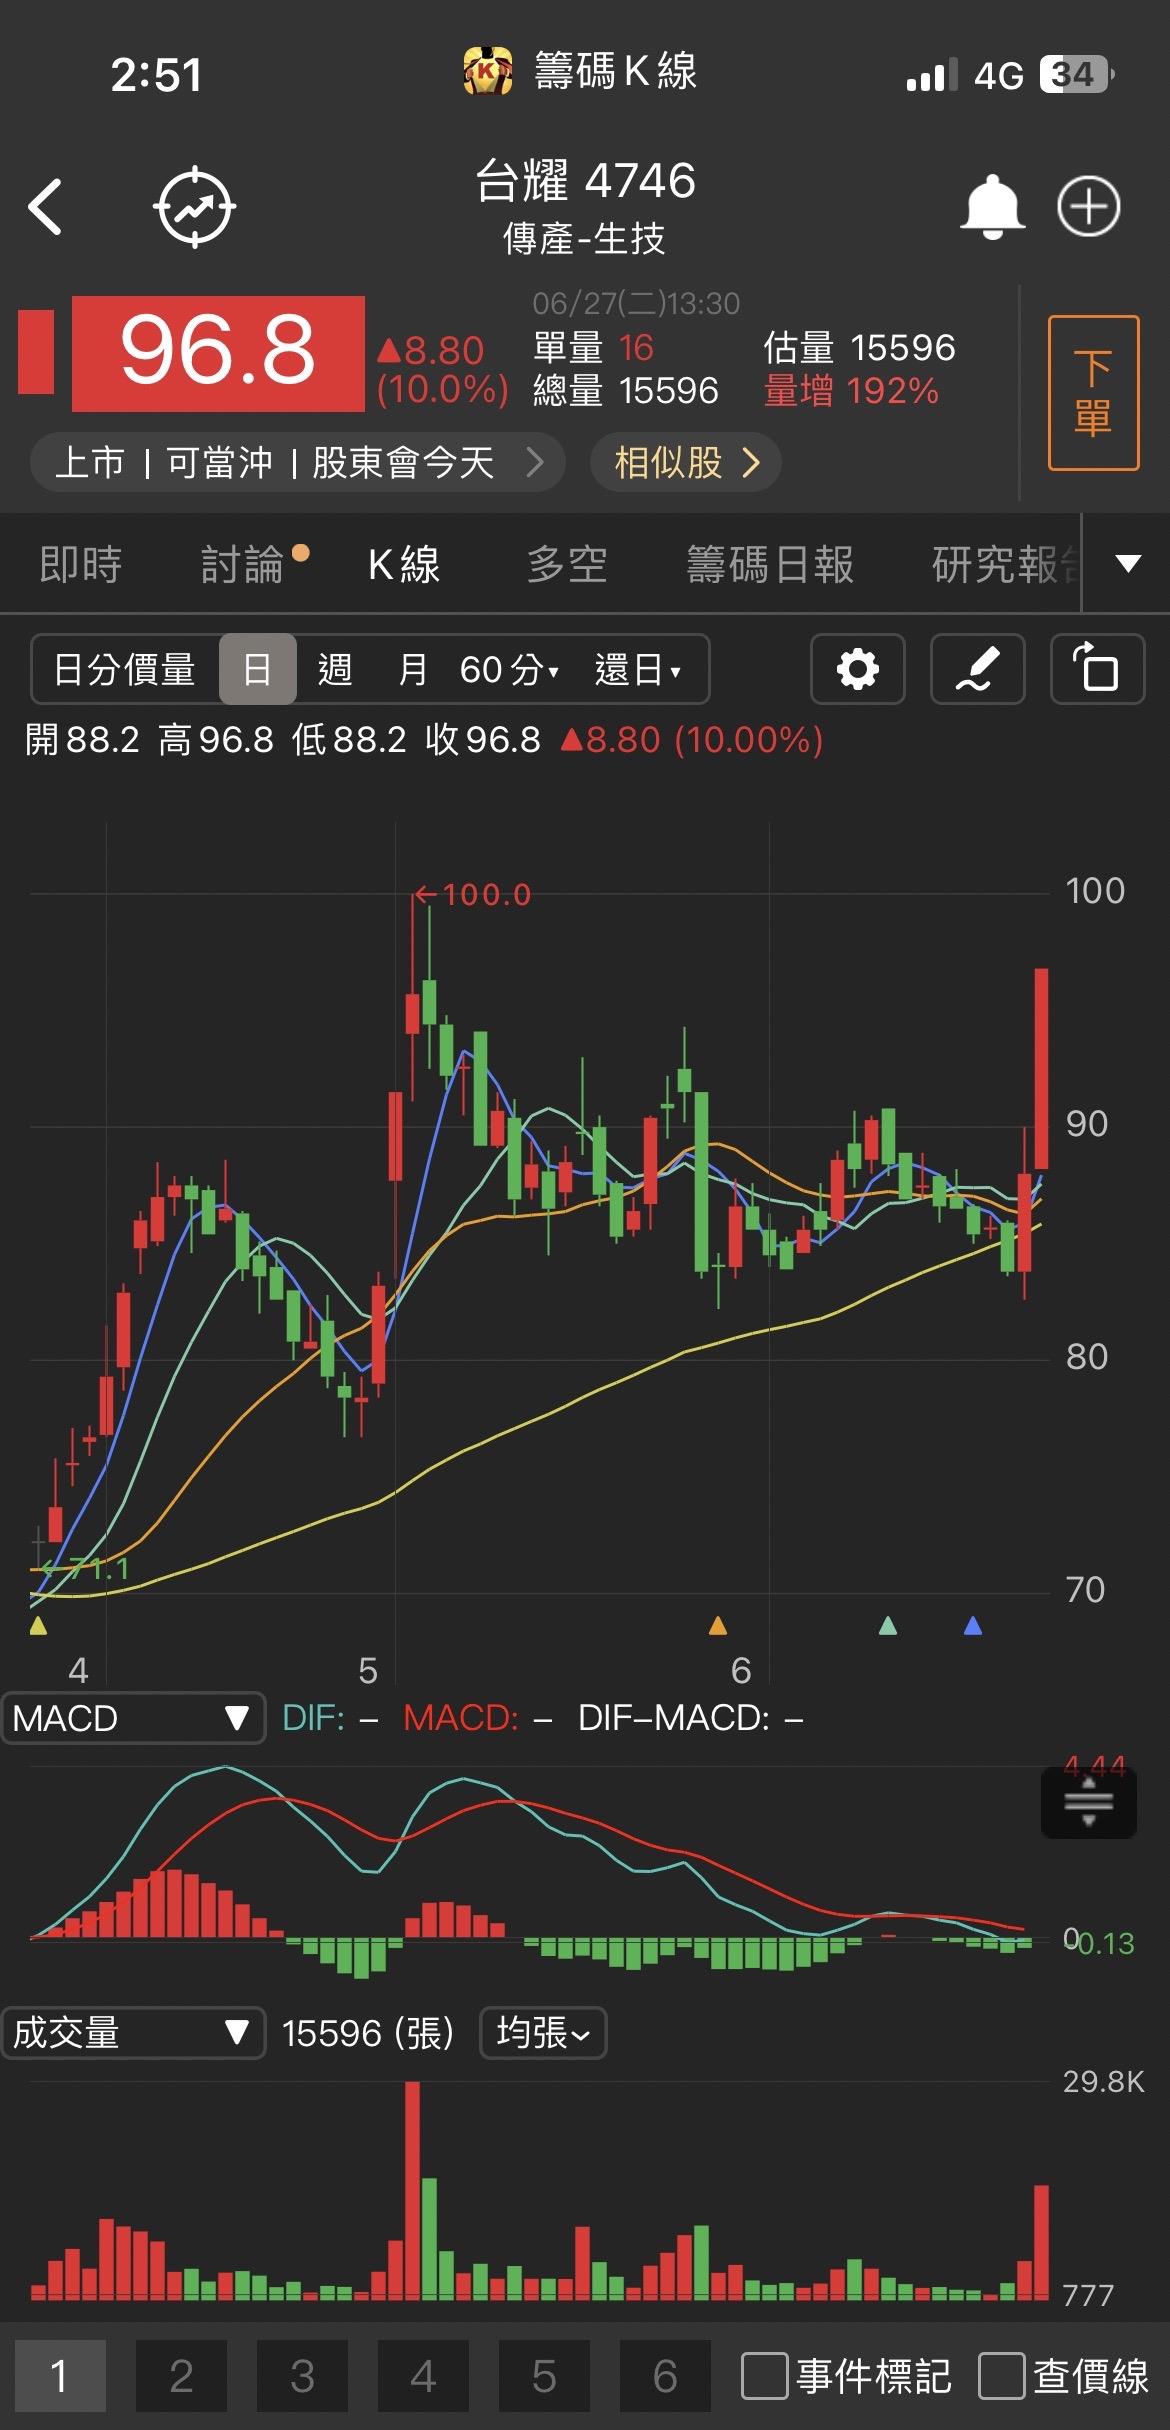Open the 相似股 similar stocks link
The height and width of the screenshot is (2430, 1170).
pos(686,462)
